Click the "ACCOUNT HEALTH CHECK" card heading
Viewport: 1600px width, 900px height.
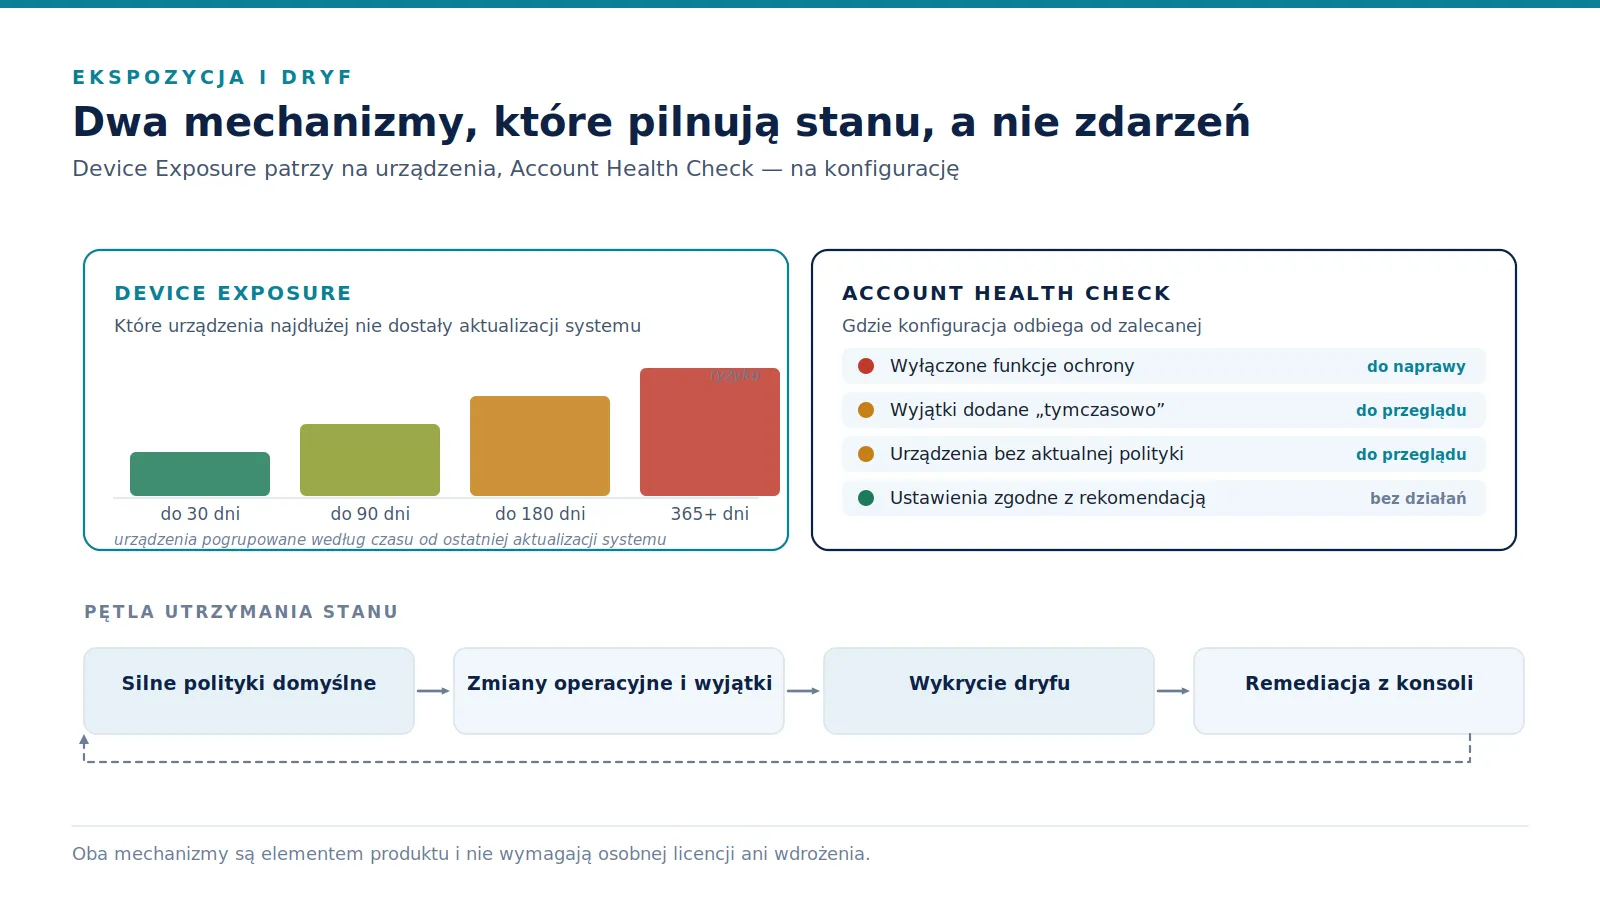coord(1006,293)
